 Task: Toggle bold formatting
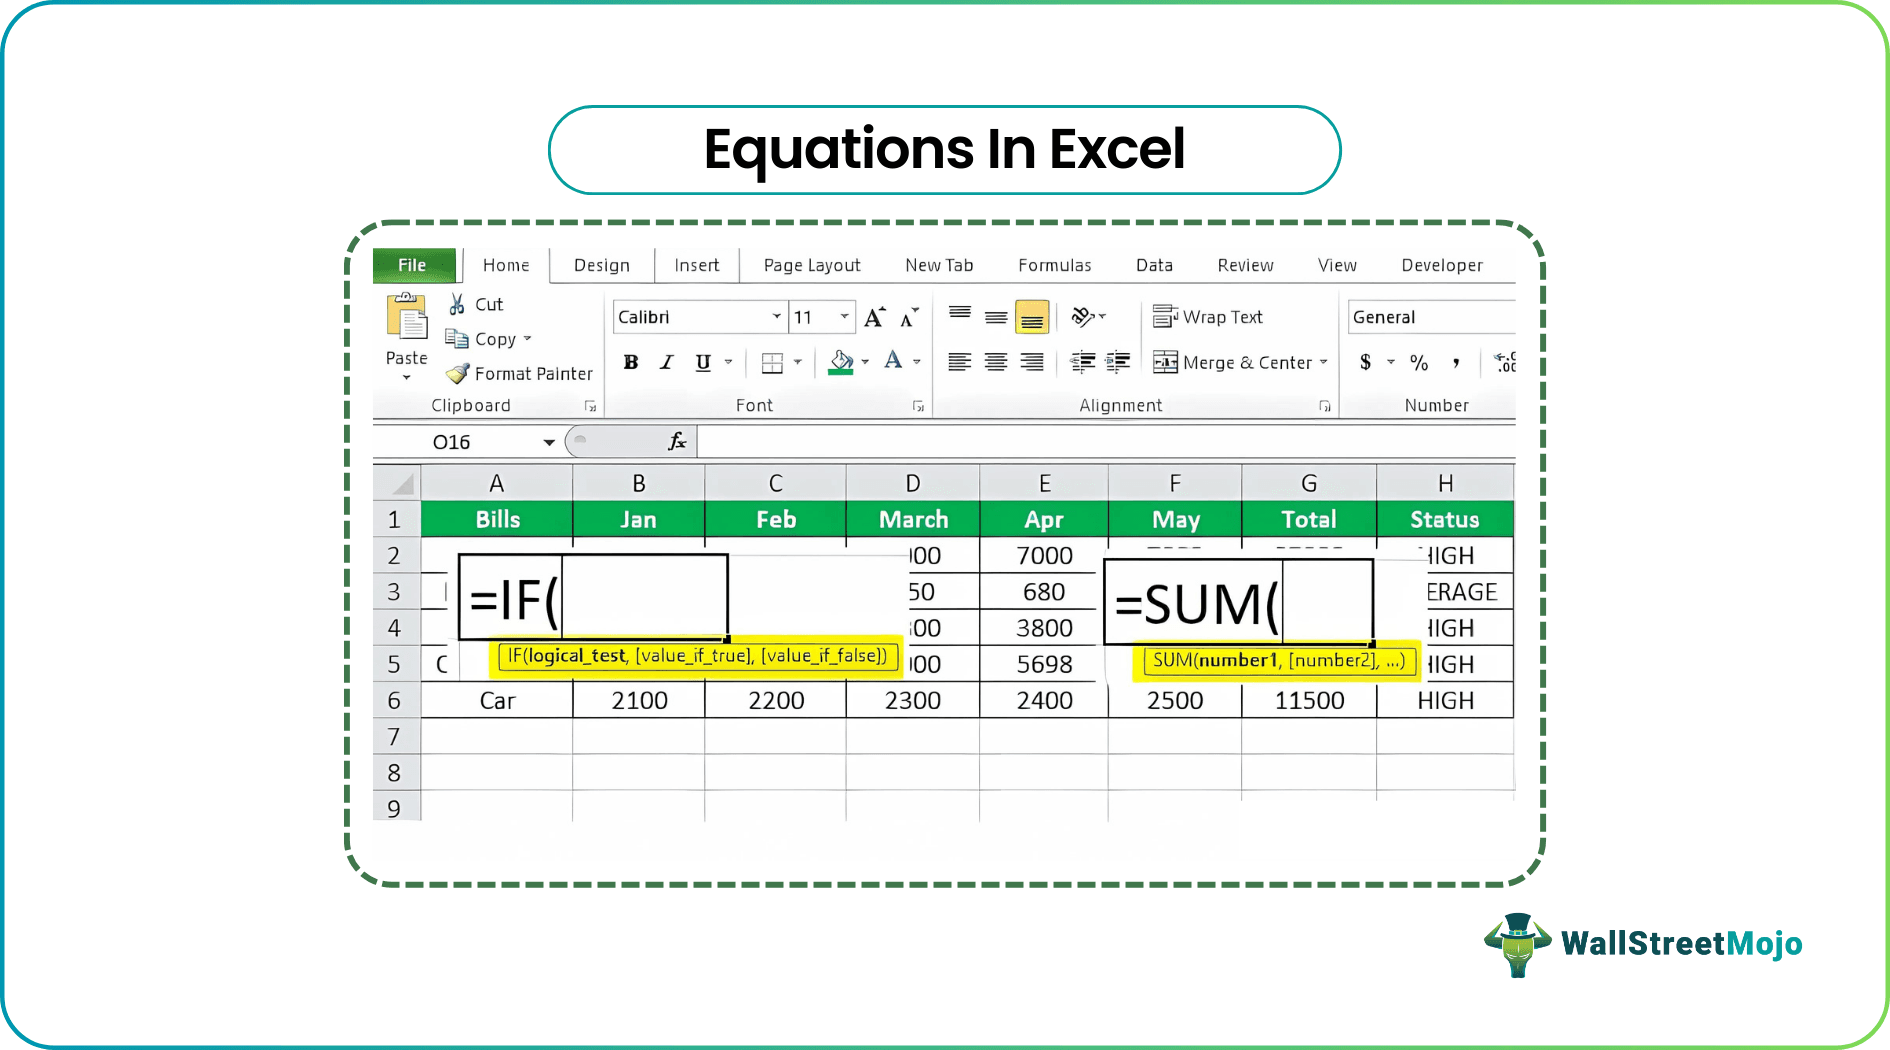(x=630, y=362)
